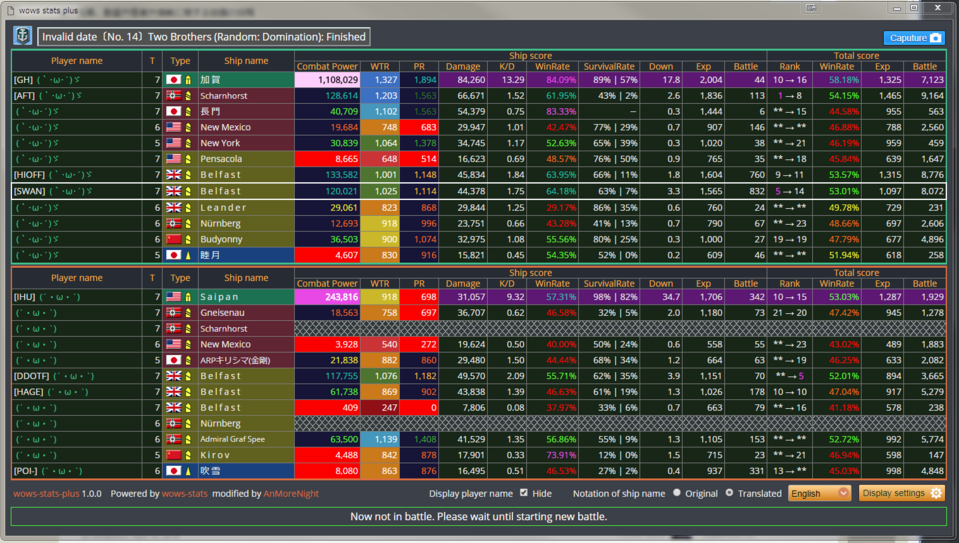The height and width of the screenshot is (543, 959).
Task: Click the Admiral Graf Spee ship name
Action: click(x=232, y=439)
